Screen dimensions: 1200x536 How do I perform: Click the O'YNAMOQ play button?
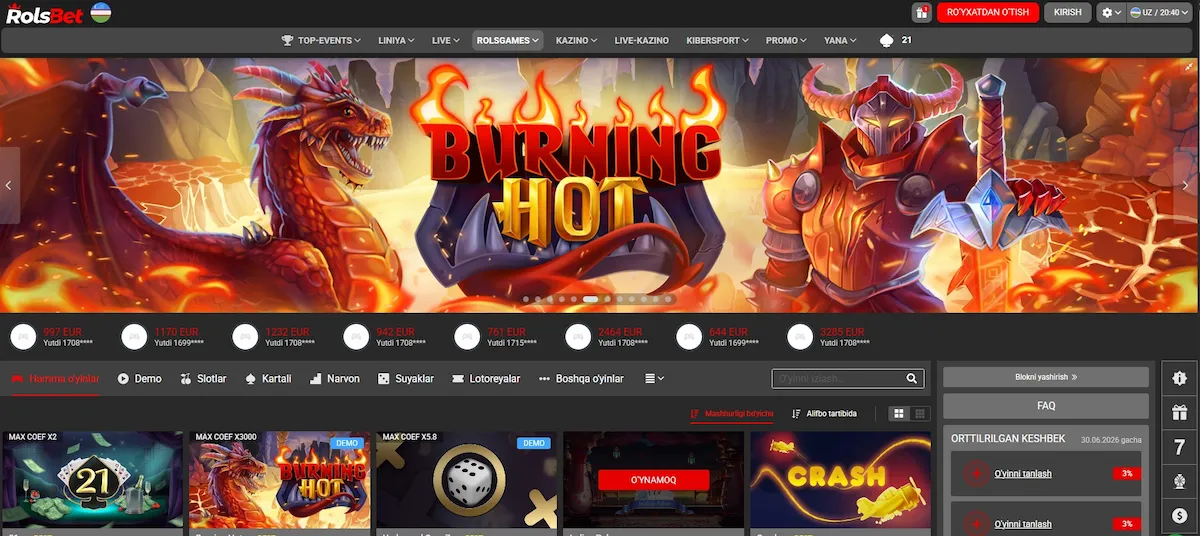pos(653,480)
